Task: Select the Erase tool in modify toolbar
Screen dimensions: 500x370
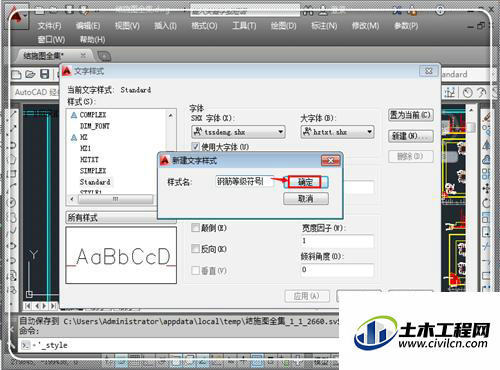Action: tap(486, 117)
